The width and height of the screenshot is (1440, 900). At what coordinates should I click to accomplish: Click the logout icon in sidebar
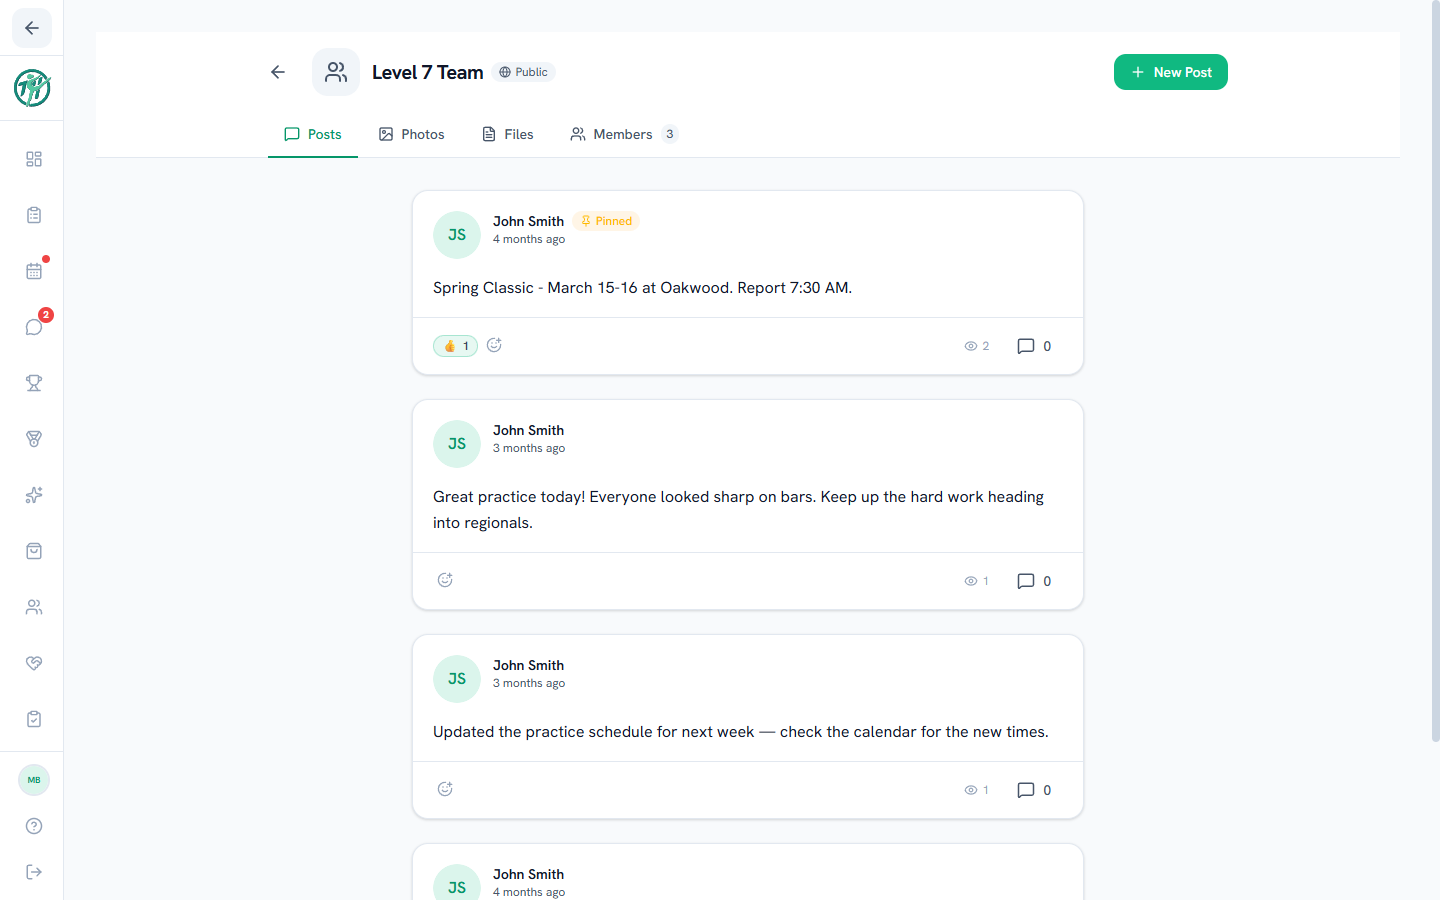(34, 872)
